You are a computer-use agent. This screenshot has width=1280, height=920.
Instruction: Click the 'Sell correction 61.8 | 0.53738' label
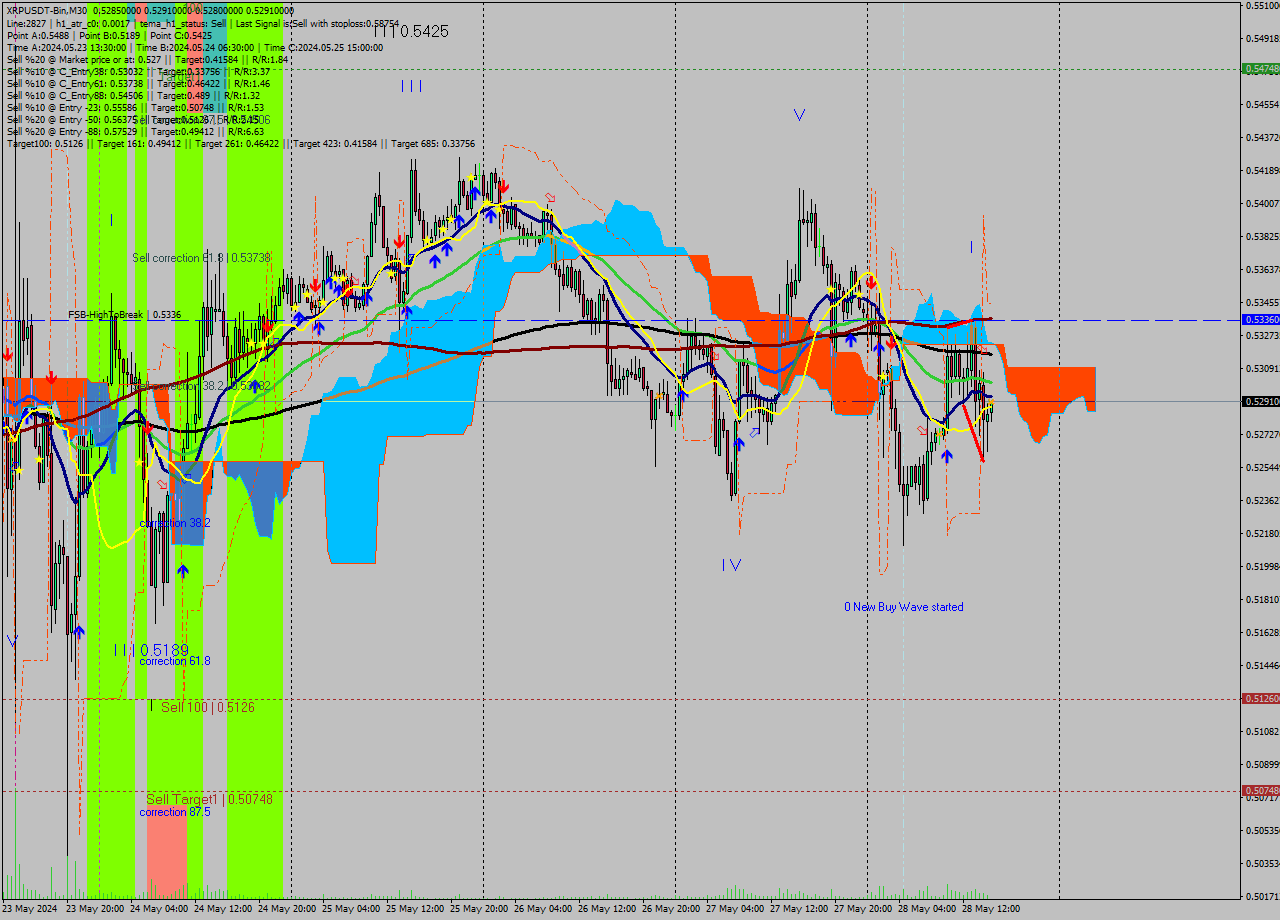tap(201, 258)
